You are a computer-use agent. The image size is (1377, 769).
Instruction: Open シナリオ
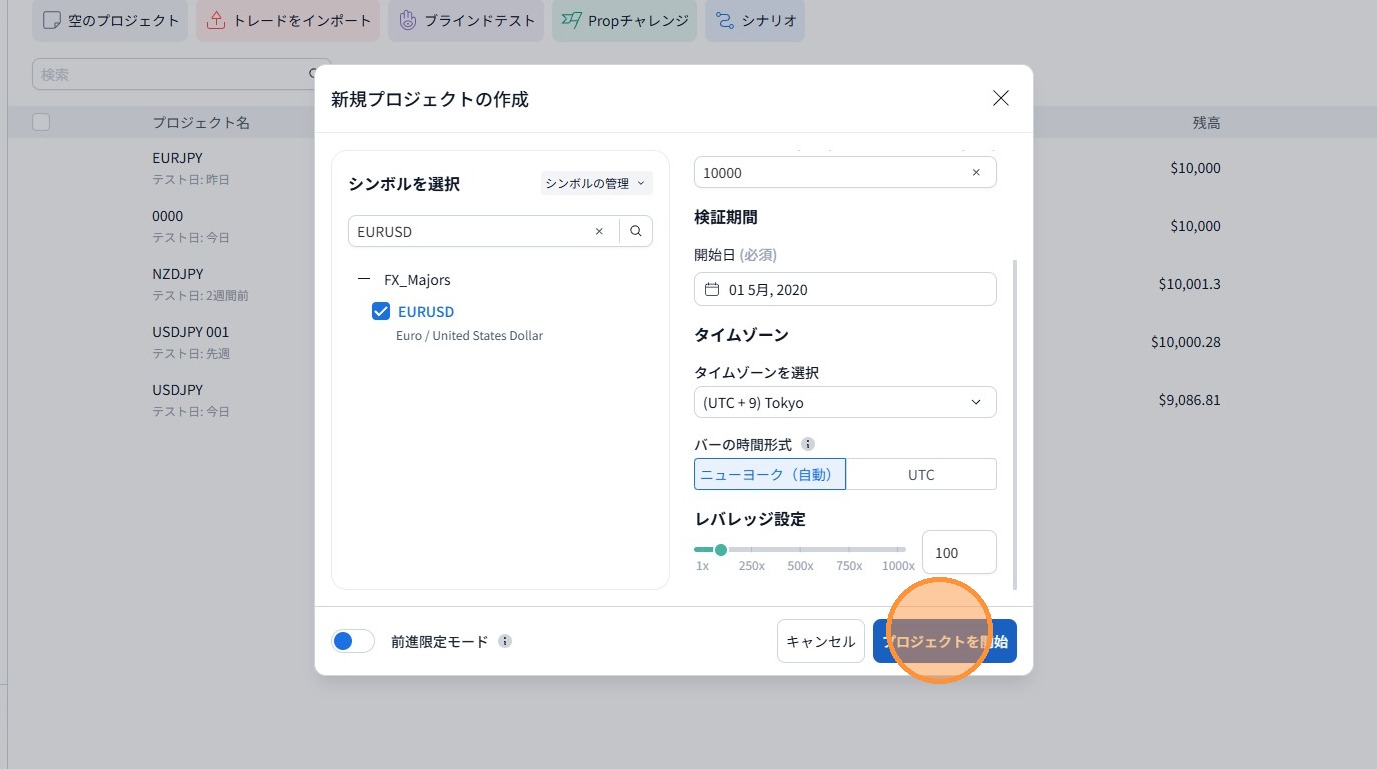coord(755,20)
